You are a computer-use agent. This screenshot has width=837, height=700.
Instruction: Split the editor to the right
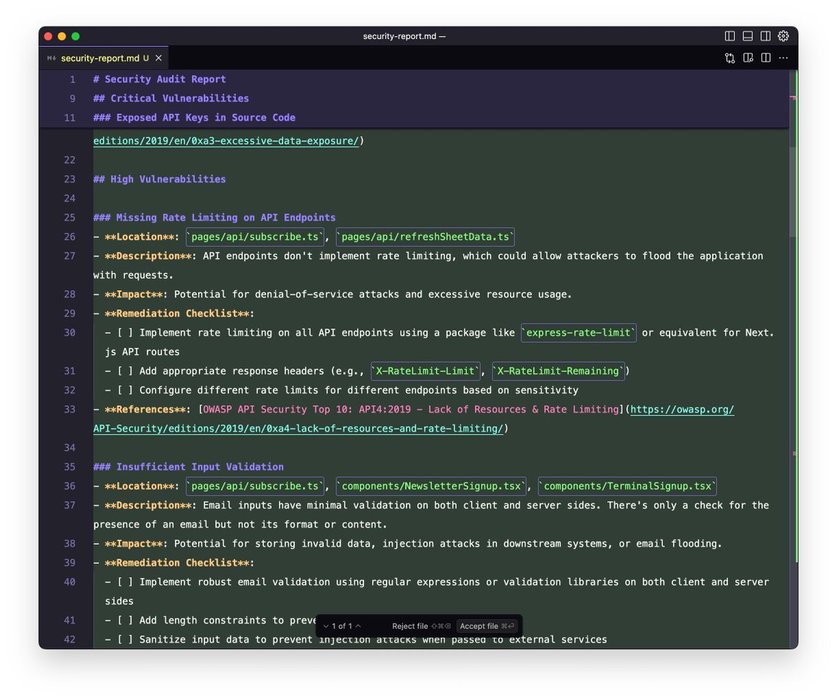click(x=766, y=58)
